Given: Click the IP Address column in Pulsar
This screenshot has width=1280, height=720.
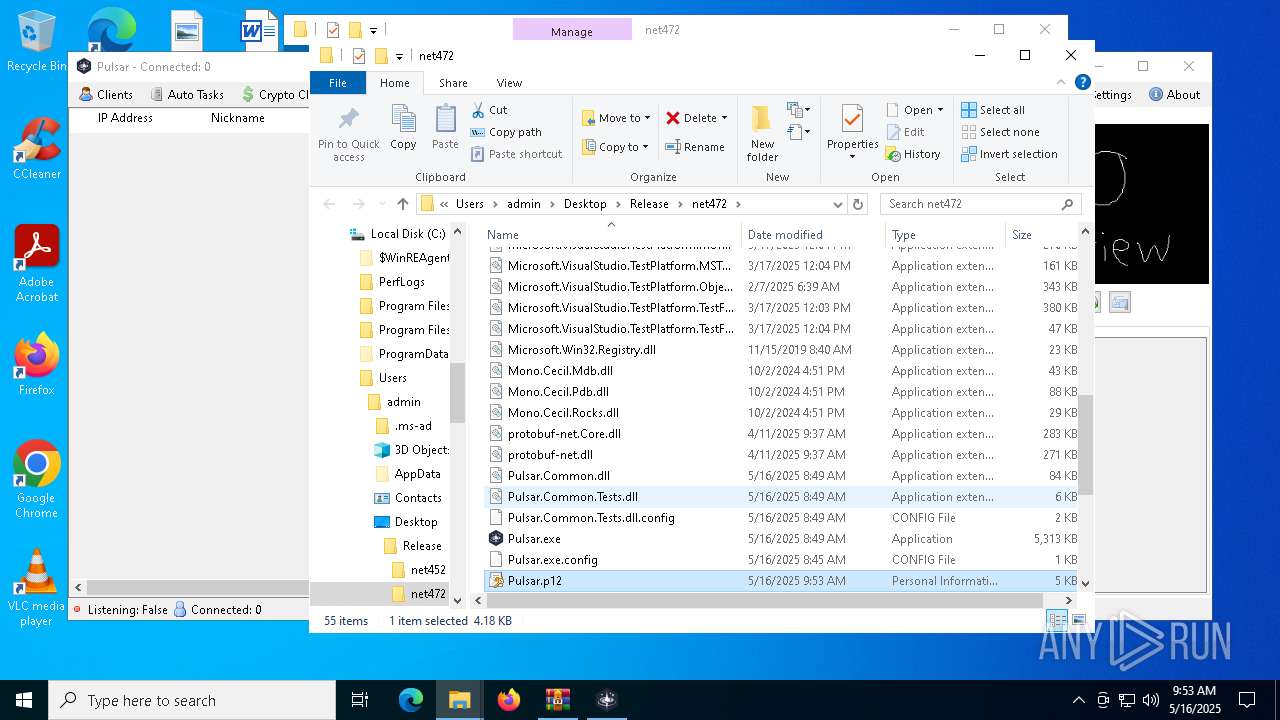Looking at the screenshot, I should click(125, 118).
